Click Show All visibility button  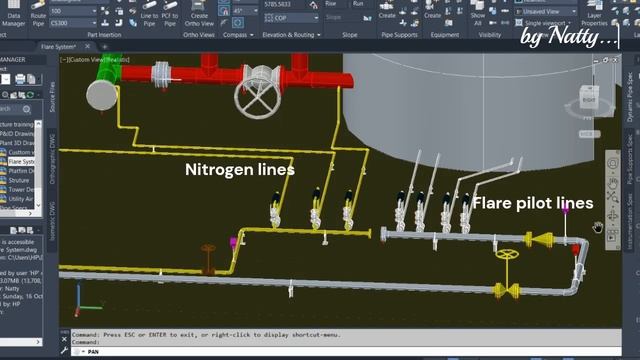pyautogui.click(x=478, y=13)
